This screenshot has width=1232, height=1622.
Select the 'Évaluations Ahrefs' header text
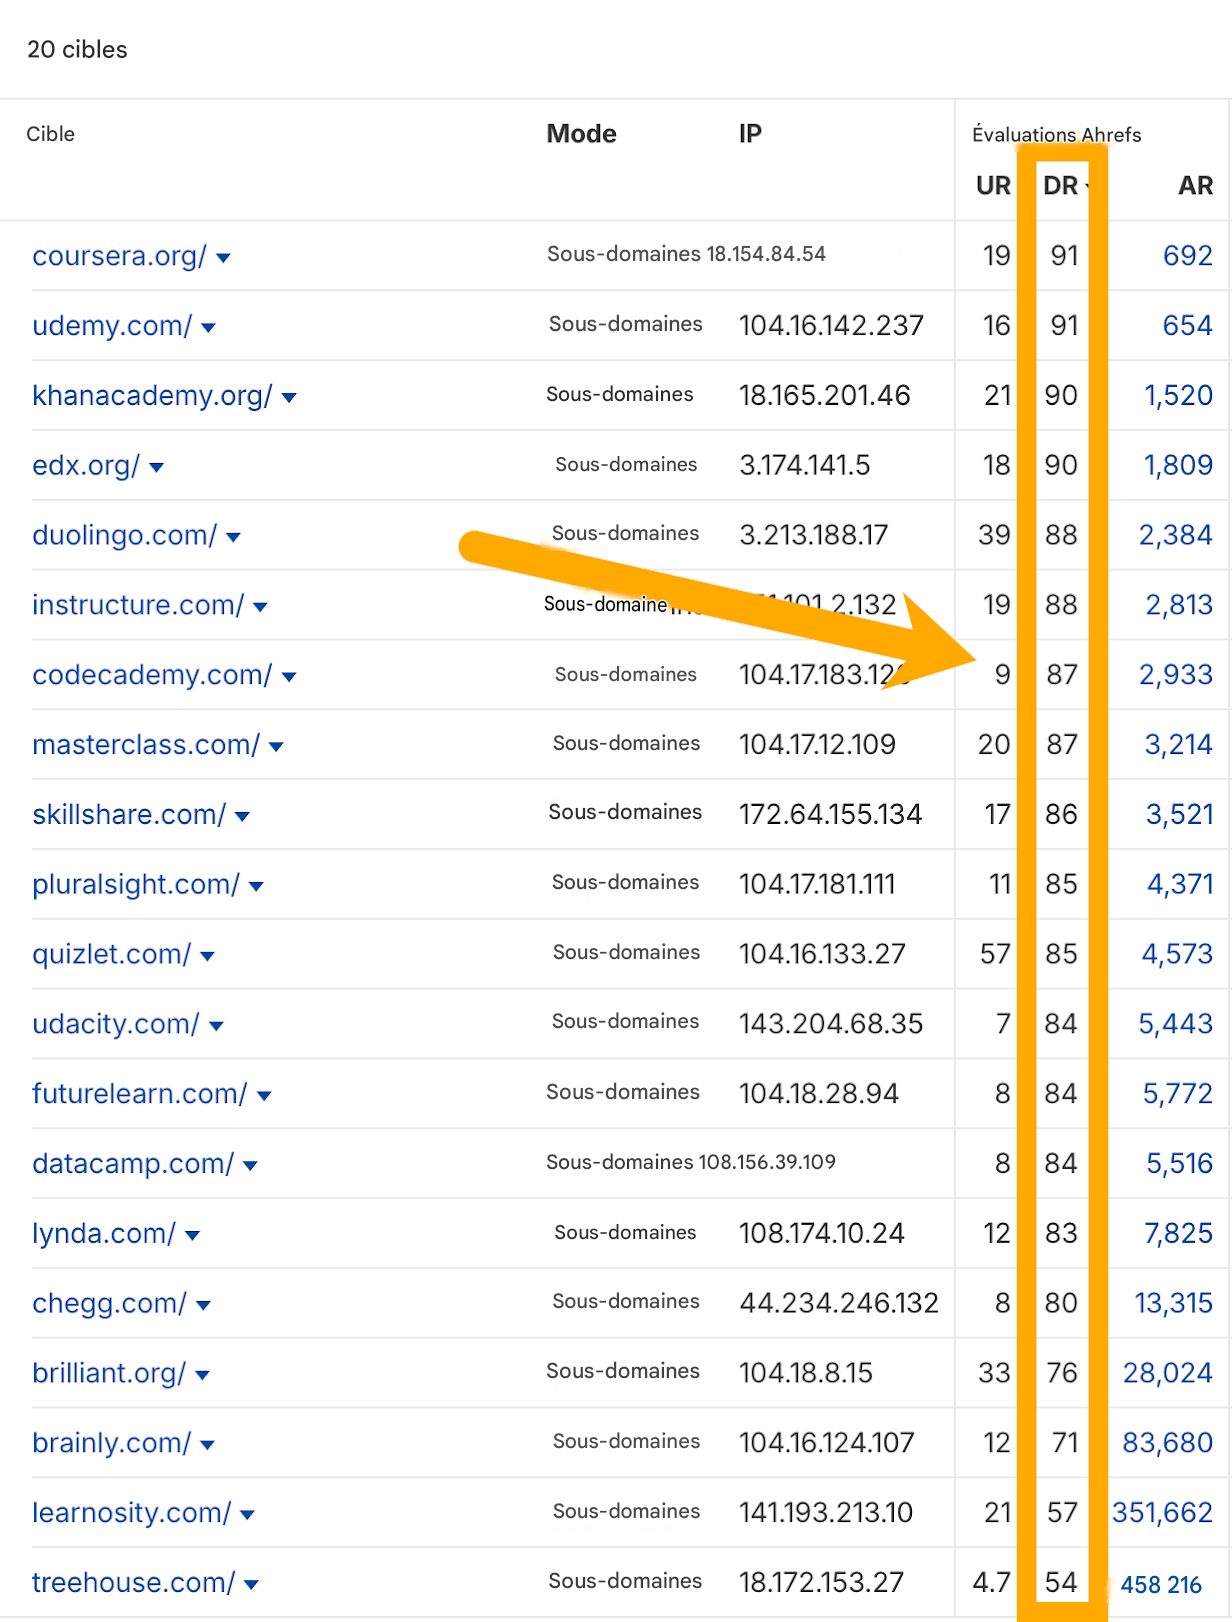1056,135
